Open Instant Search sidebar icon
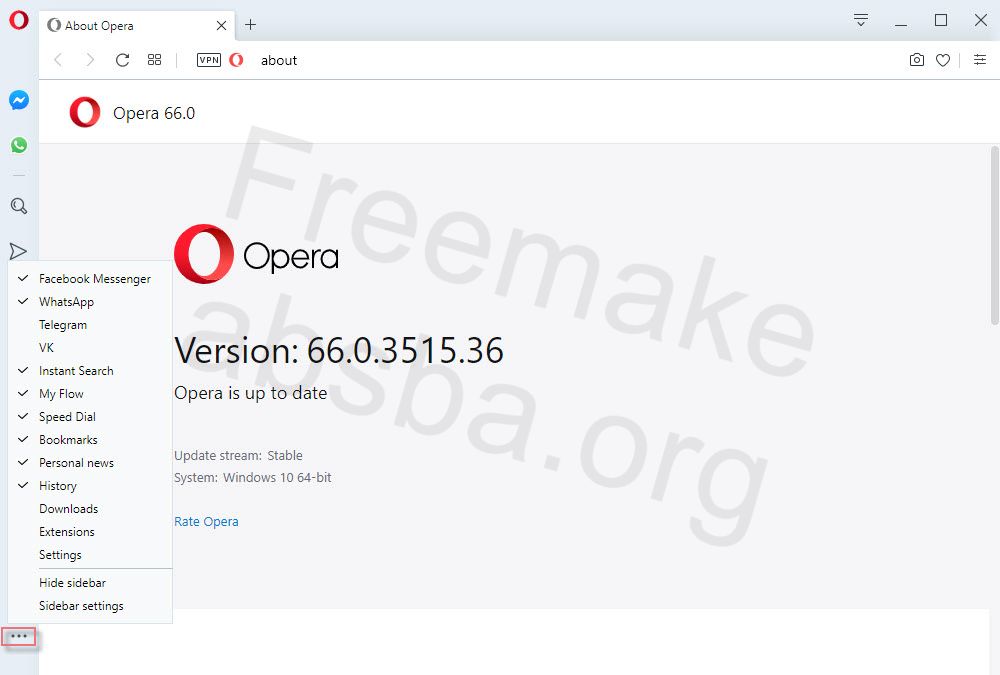This screenshot has height=675, width=1000. tap(18, 205)
